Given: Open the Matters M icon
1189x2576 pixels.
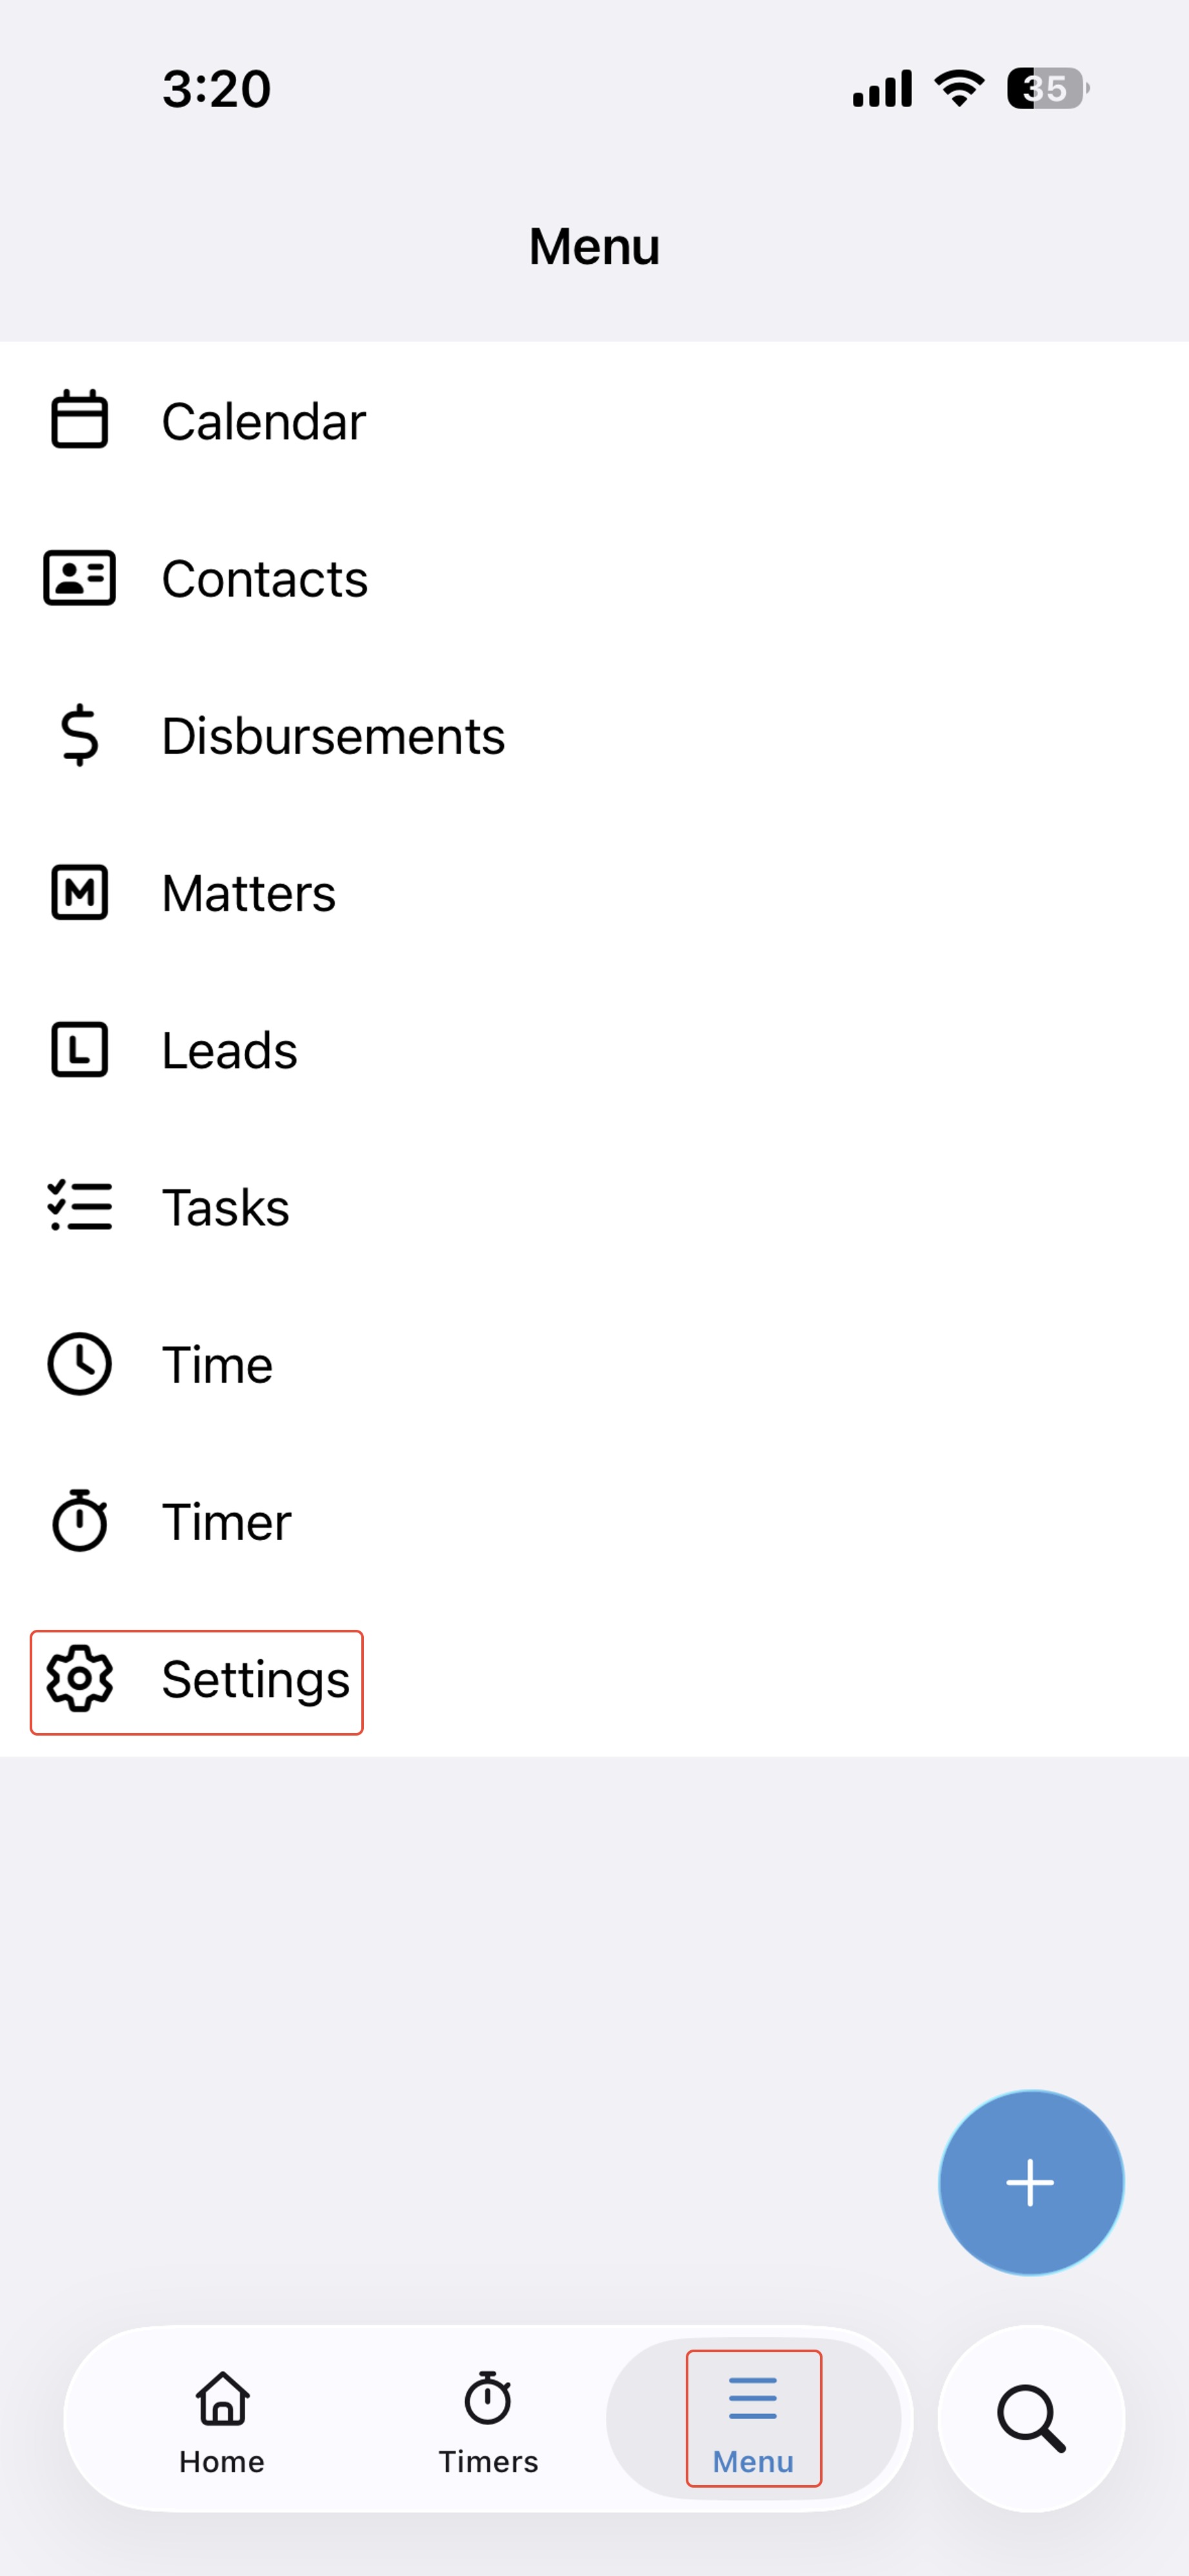Looking at the screenshot, I should [x=79, y=892].
